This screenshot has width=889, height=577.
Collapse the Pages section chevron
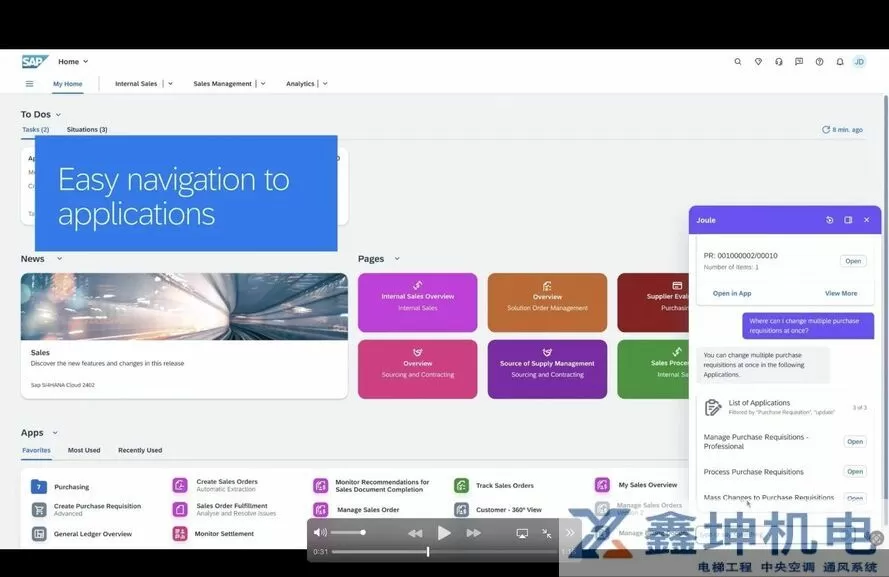[397, 258]
